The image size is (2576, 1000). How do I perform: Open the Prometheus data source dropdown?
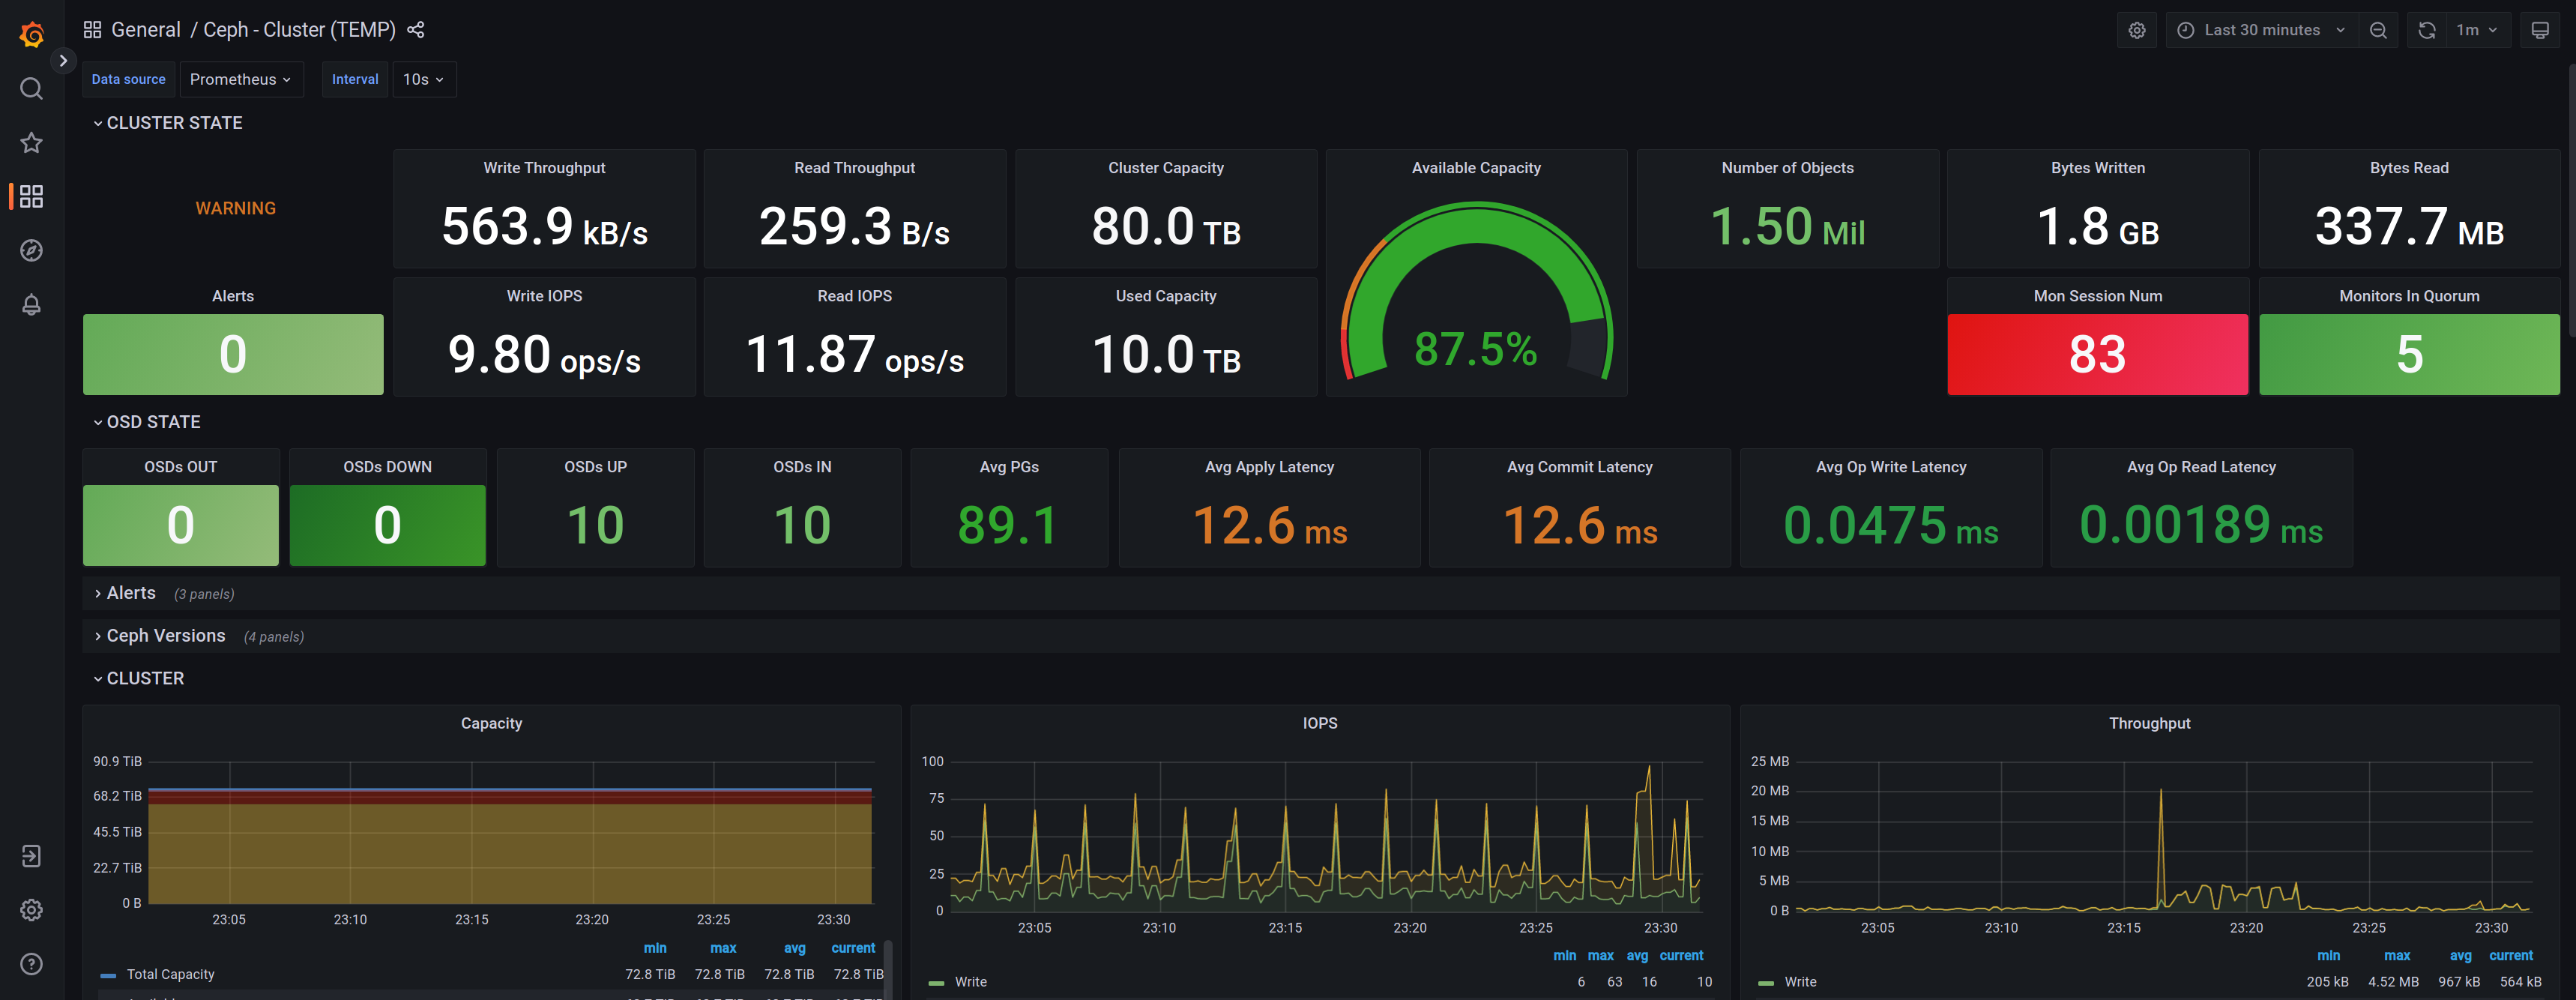tap(241, 79)
